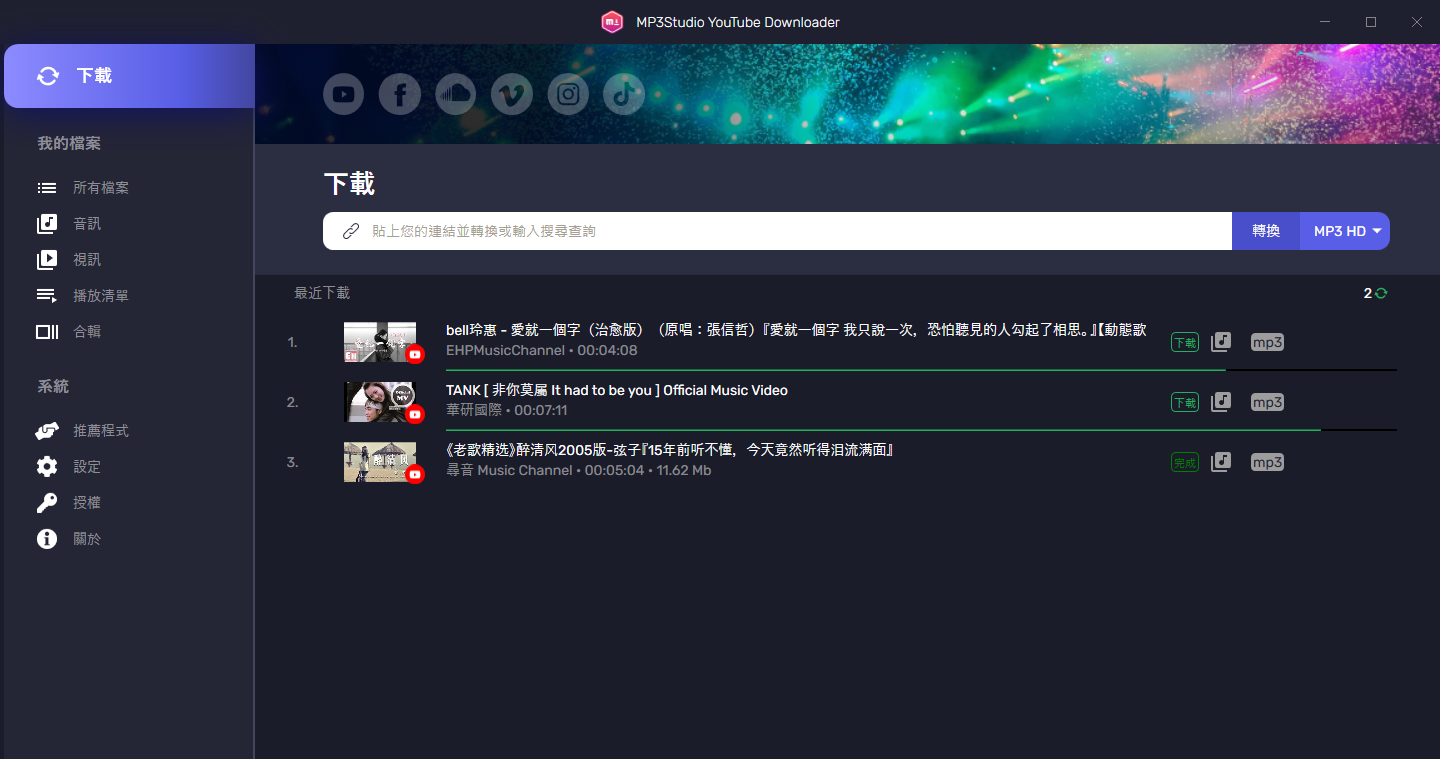Click thumbnail of 老歌精选 醉清风 track

[x=380, y=462]
